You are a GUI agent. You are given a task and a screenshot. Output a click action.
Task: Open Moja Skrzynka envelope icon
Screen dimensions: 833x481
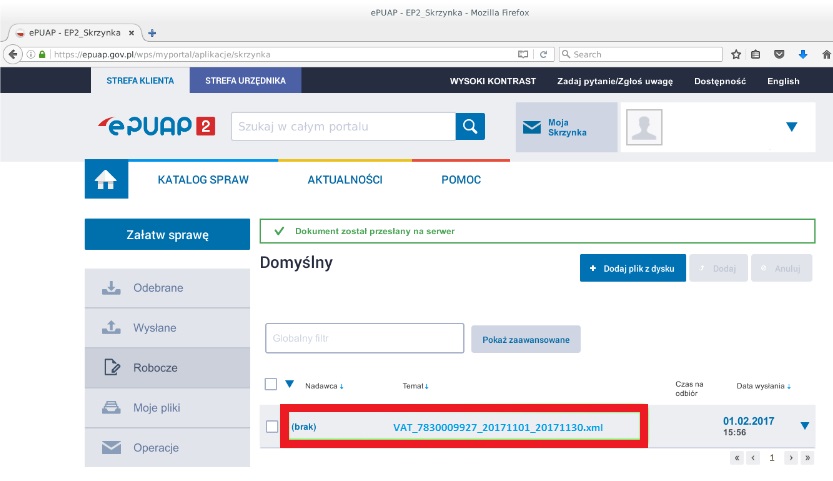tap(531, 127)
